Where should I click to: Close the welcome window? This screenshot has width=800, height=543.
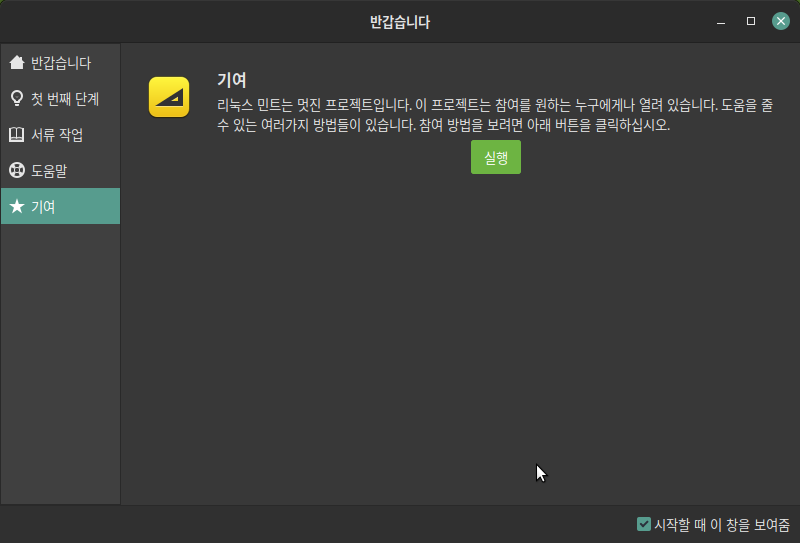(x=781, y=21)
